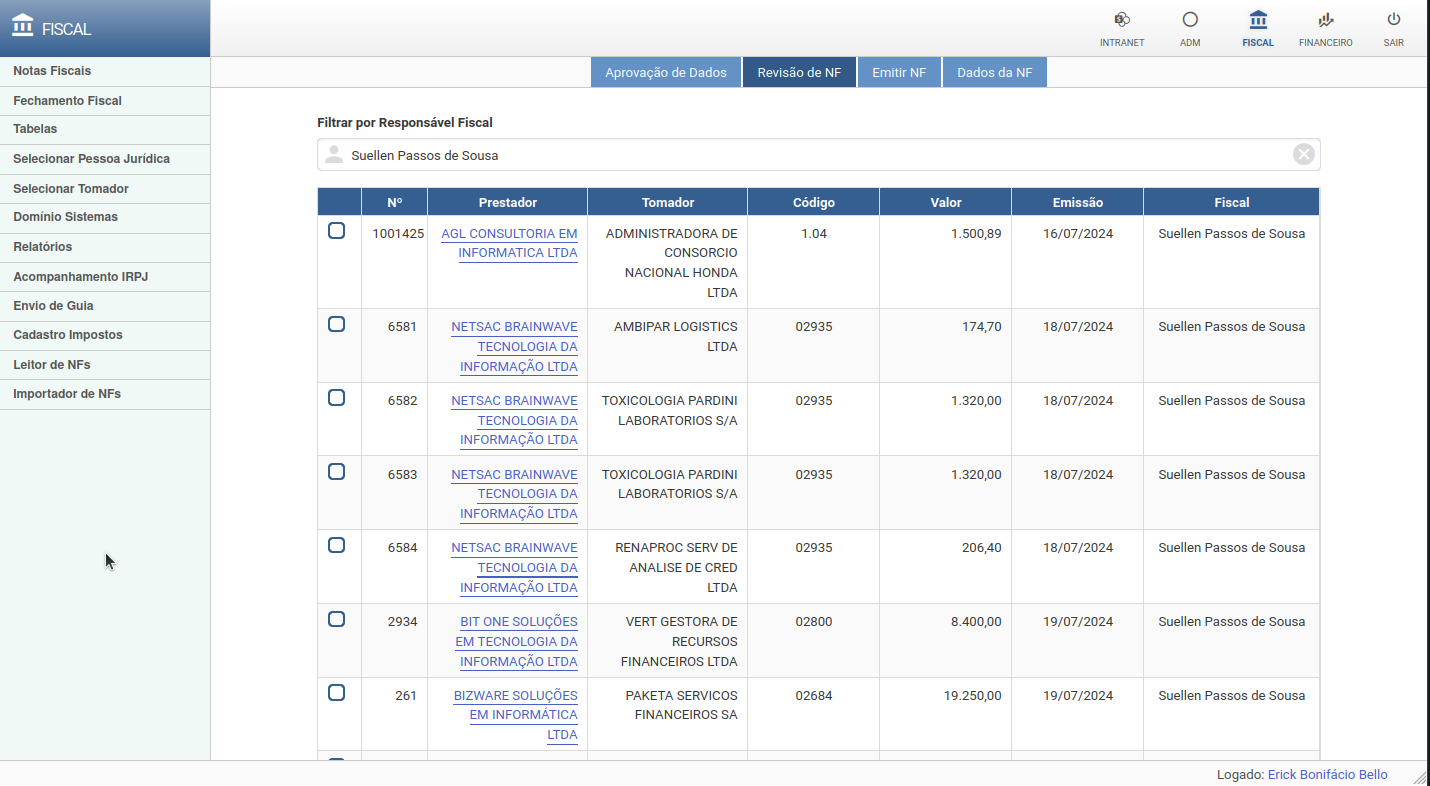Open Fechamento Fiscal in sidebar
This screenshot has width=1430, height=786.
[x=105, y=101]
